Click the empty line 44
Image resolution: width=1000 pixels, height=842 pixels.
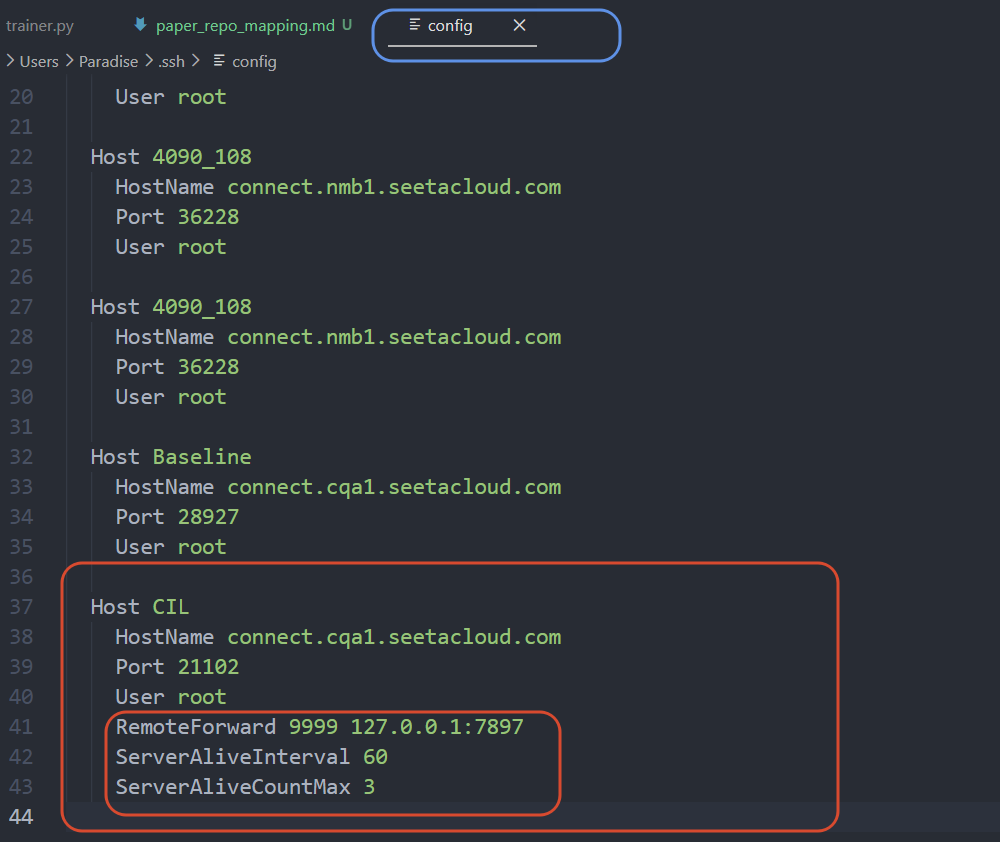click(510, 816)
